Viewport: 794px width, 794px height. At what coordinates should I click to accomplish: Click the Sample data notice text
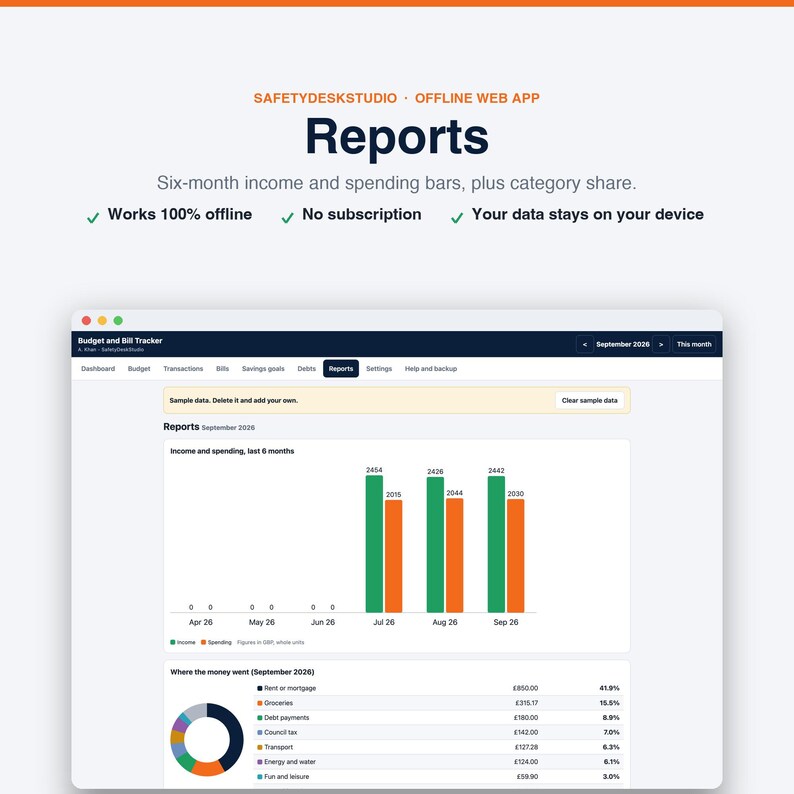[233, 401]
